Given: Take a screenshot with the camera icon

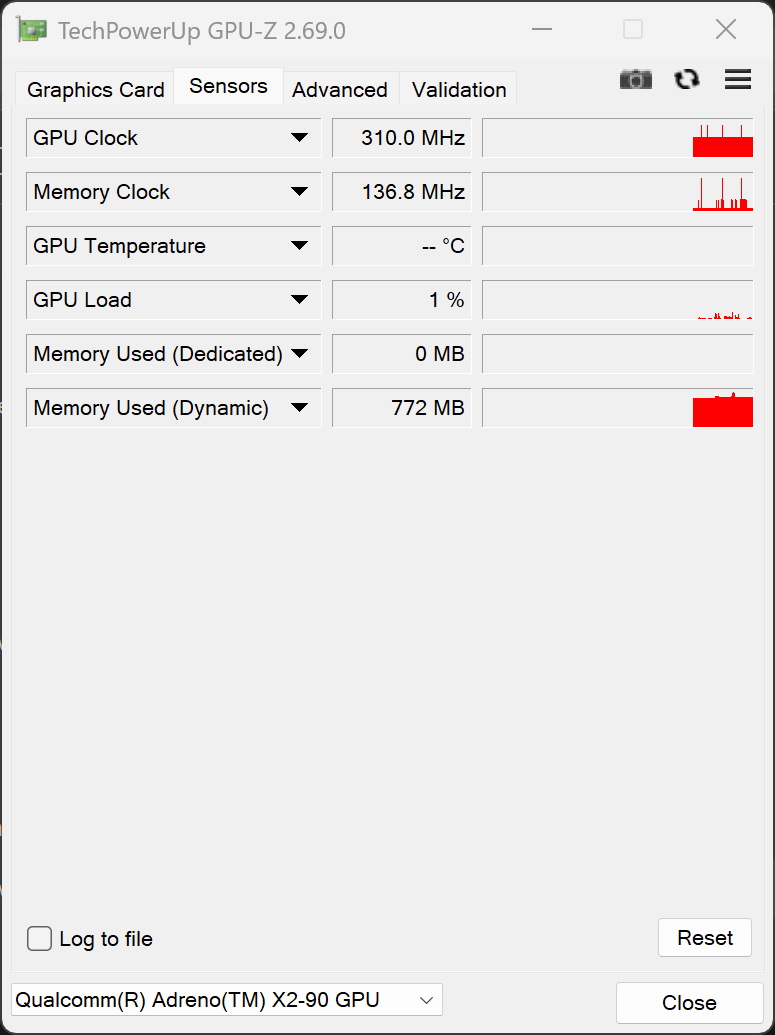Looking at the screenshot, I should (x=635, y=80).
